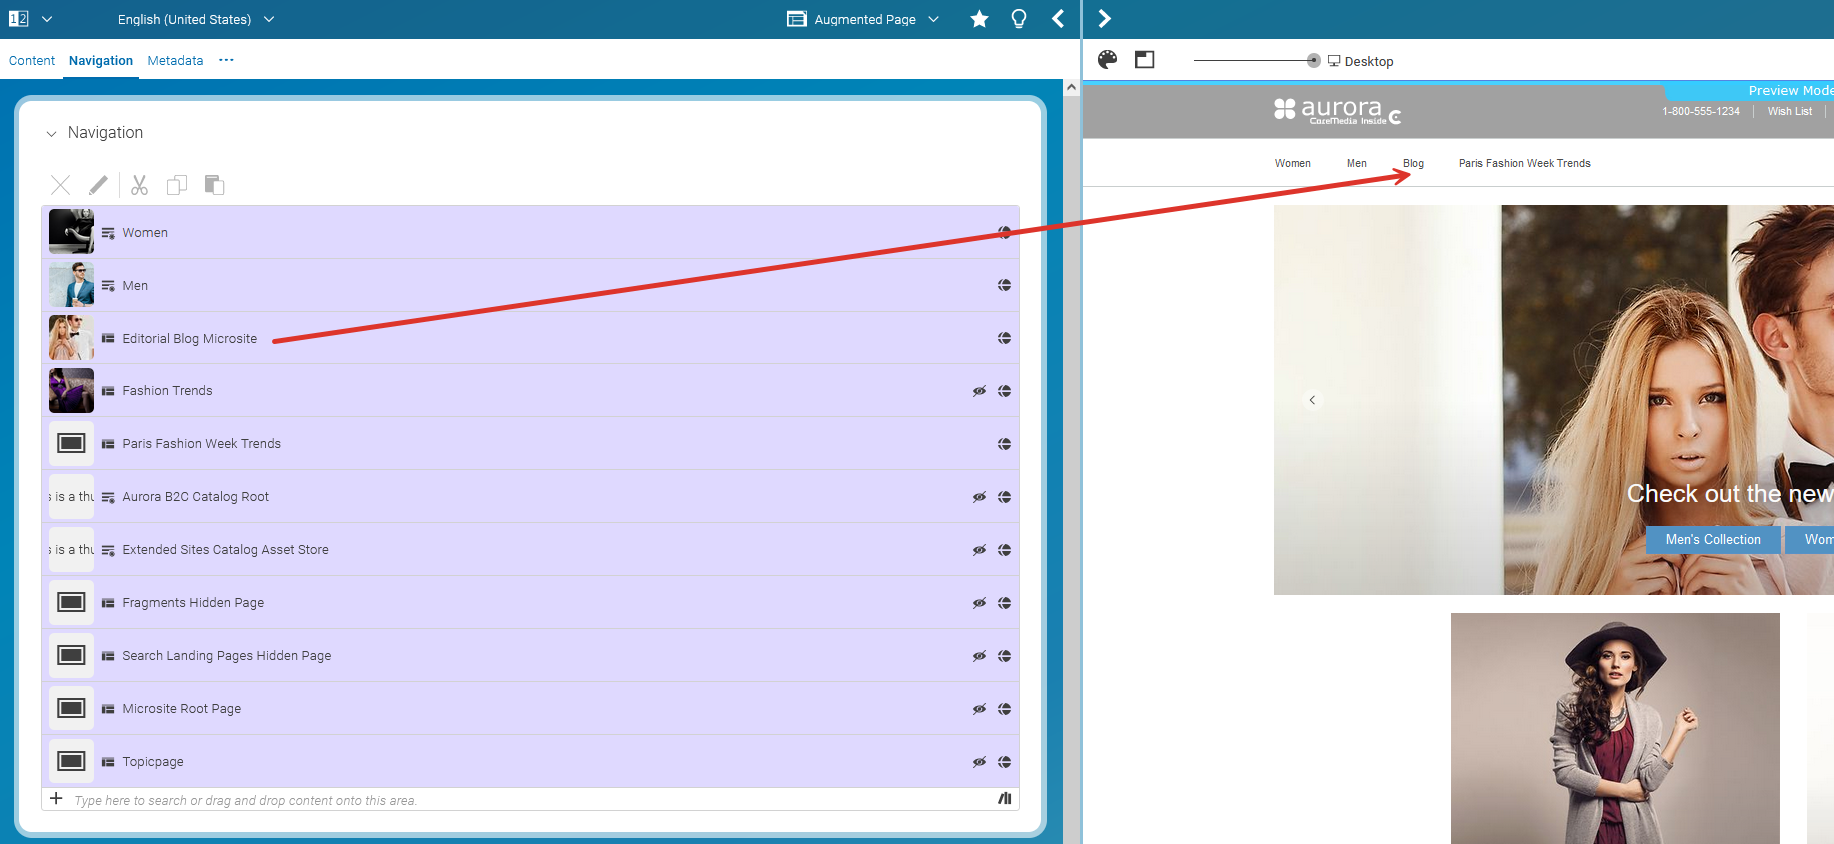Open the English (United States) locale dropdown
1834x844 pixels.
click(x=195, y=19)
